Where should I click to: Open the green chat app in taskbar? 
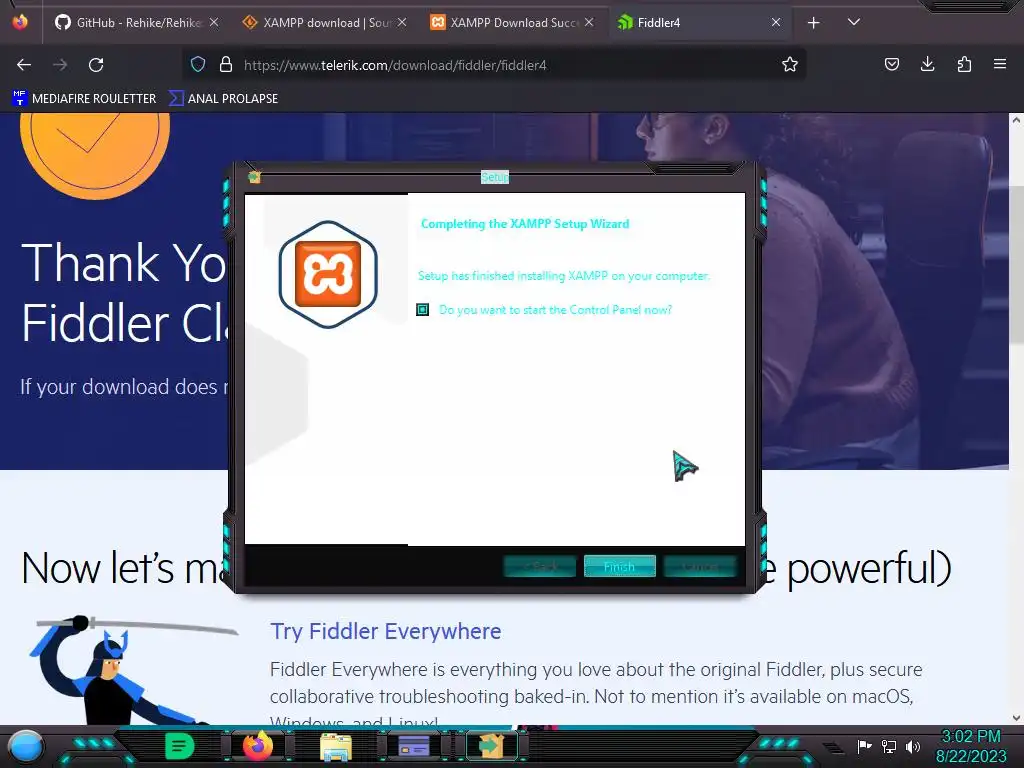(180, 746)
